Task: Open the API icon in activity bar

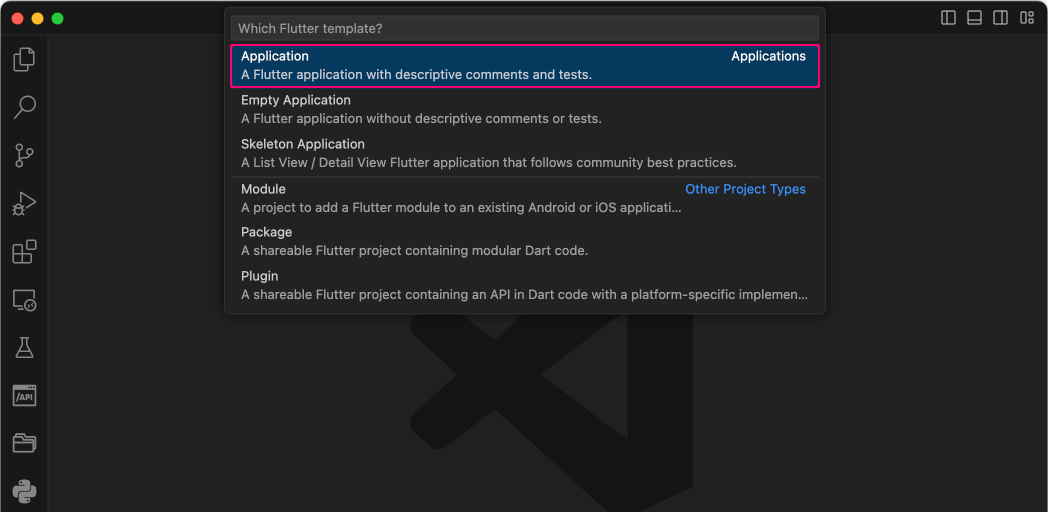Action: (x=24, y=396)
